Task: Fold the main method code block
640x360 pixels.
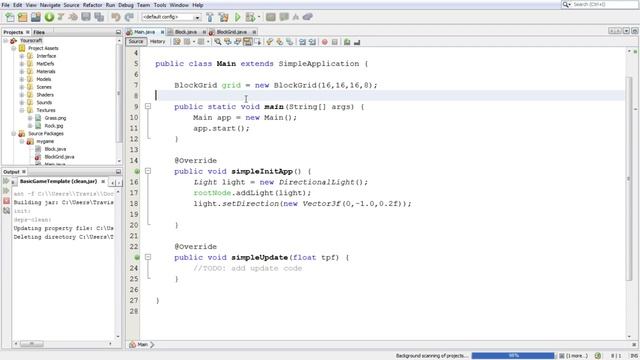Action: 148,107
